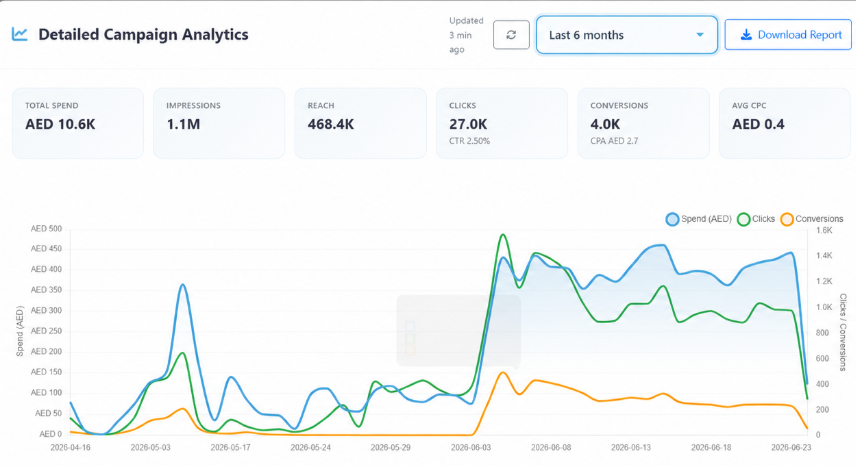856x466 pixels.
Task: Click the AED 250 y-axis label
Action: pos(46,331)
